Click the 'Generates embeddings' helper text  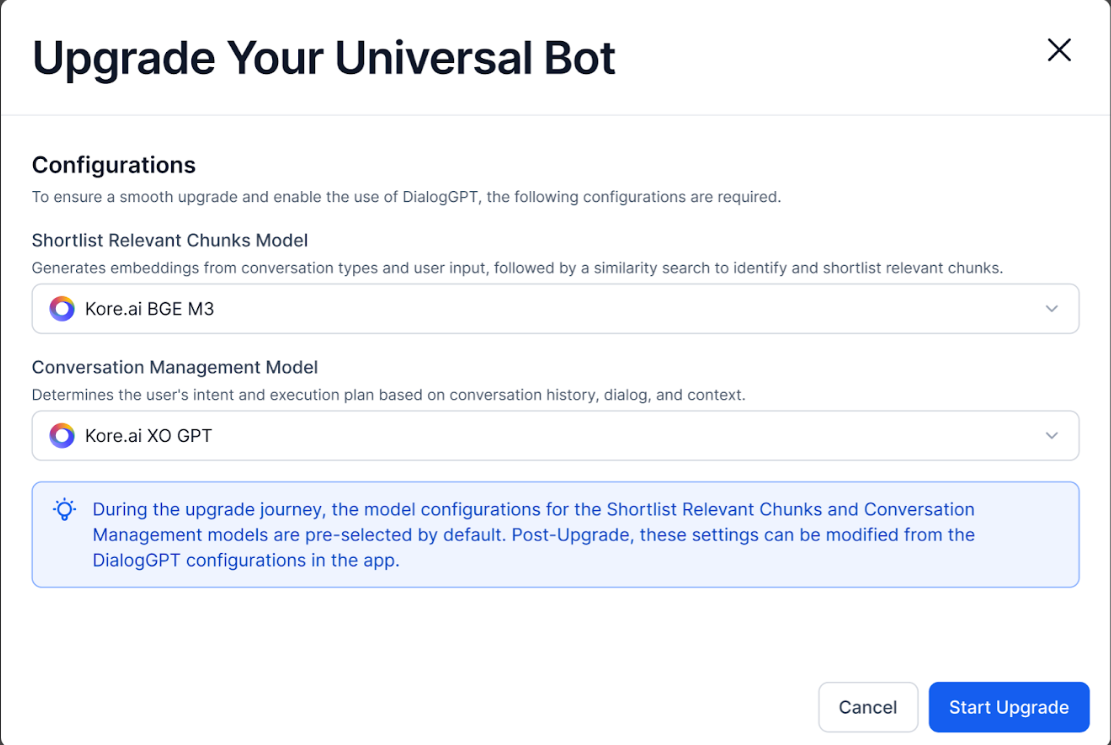click(517, 268)
